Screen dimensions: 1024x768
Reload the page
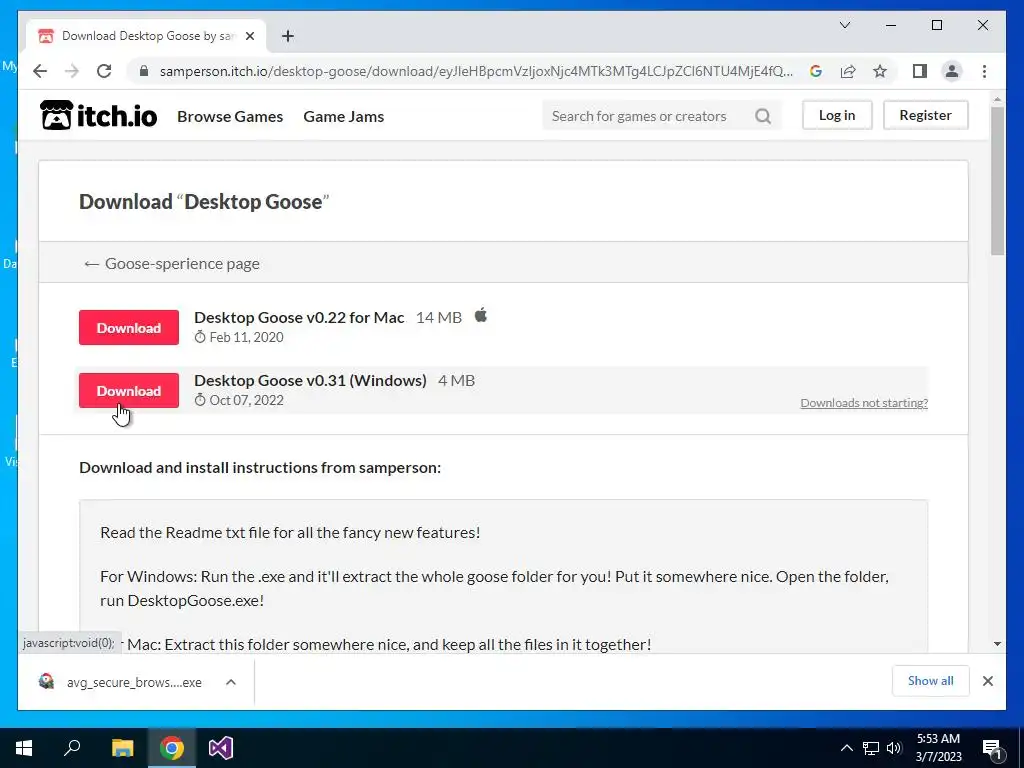tap(104, 71)
